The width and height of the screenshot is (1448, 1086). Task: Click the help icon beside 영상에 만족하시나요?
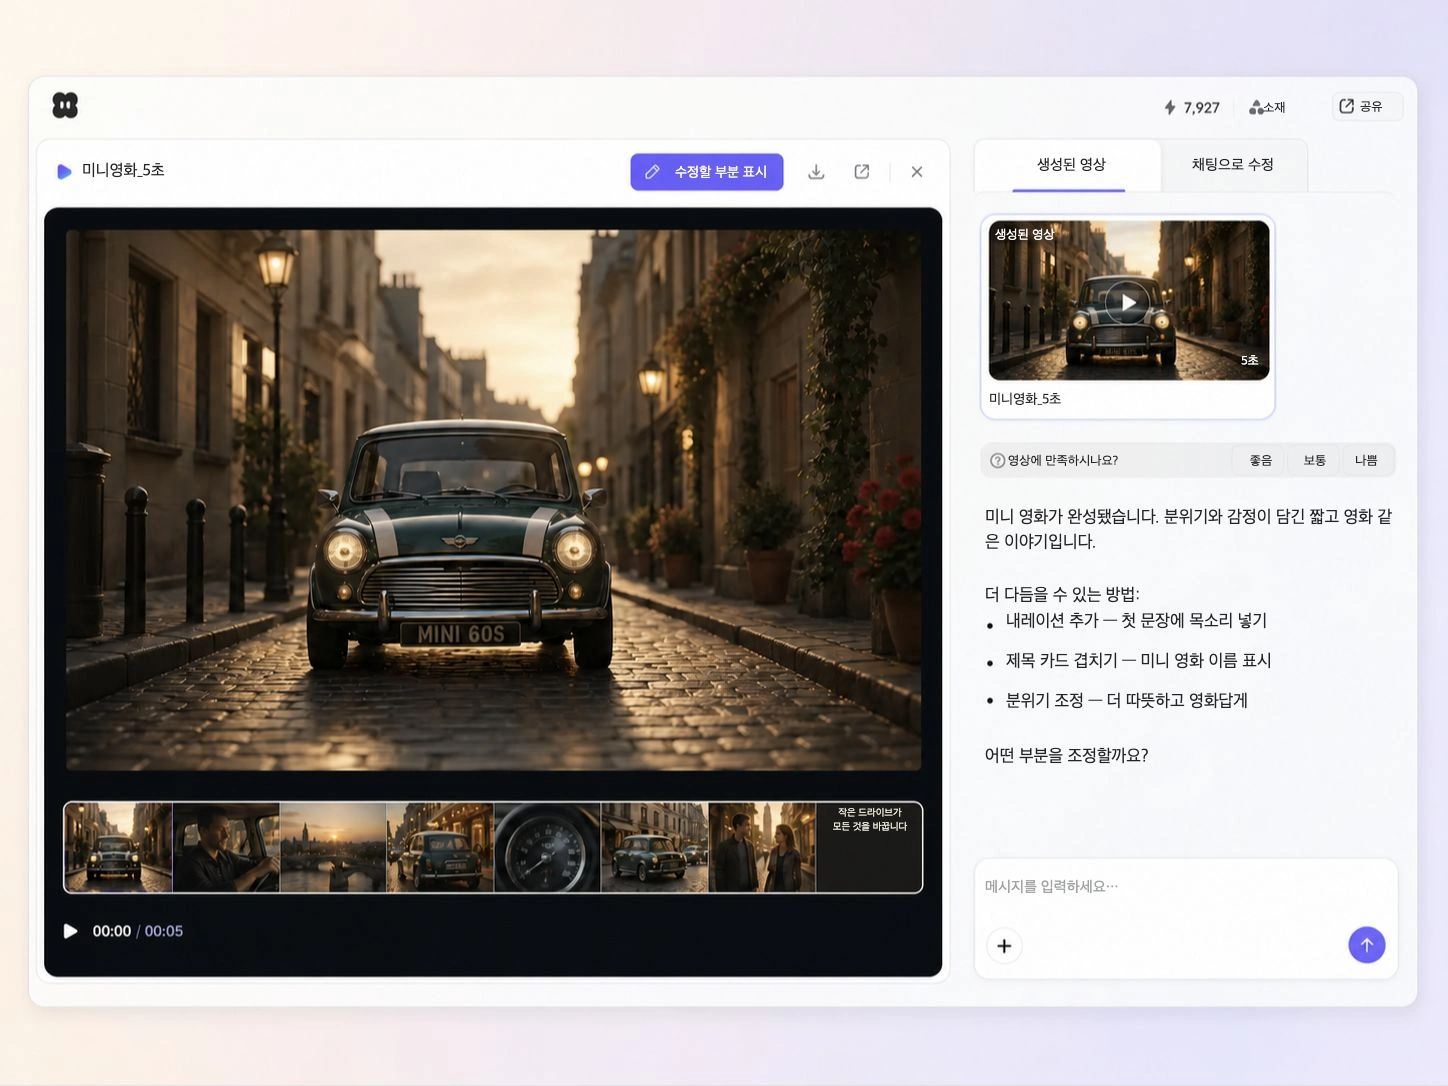tap(997, 460)
